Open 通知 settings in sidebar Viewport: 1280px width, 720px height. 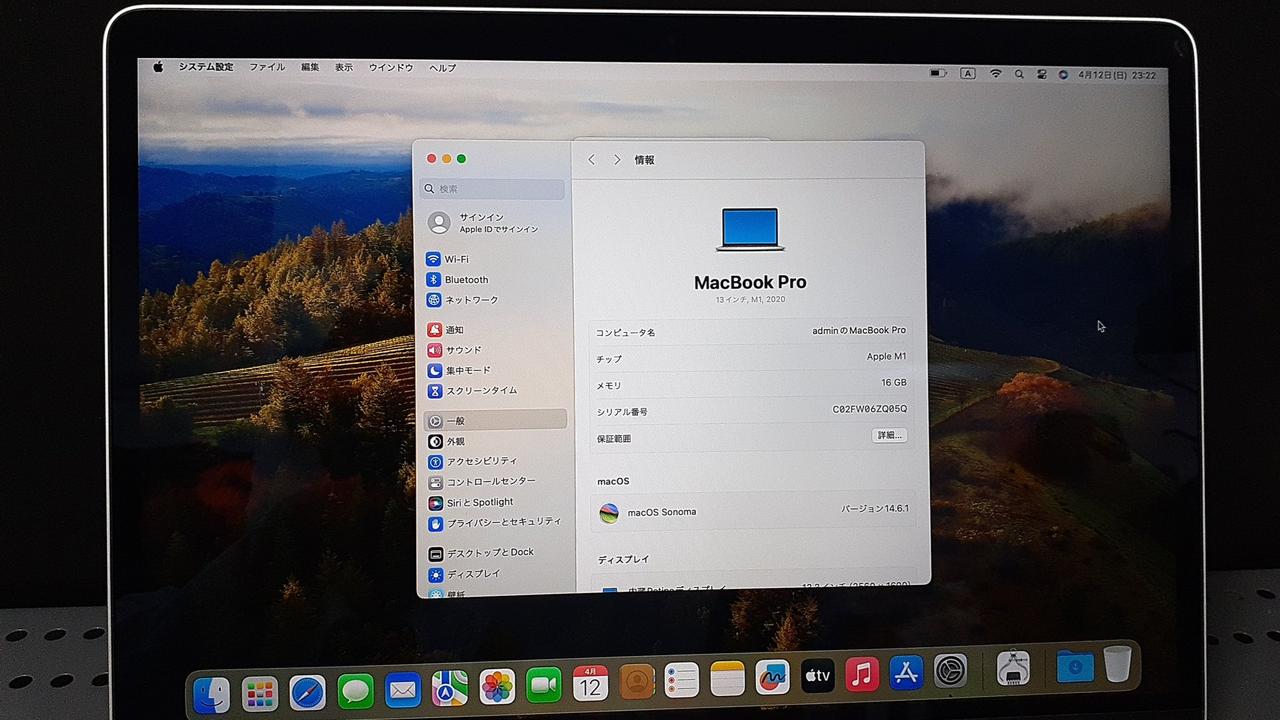[x=454, y=330]
